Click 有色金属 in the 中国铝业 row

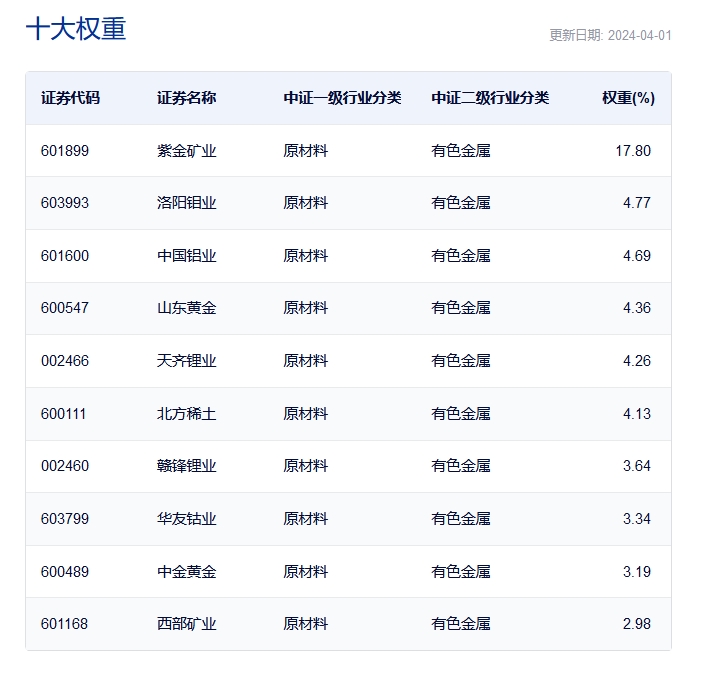[x=461, y=256]
